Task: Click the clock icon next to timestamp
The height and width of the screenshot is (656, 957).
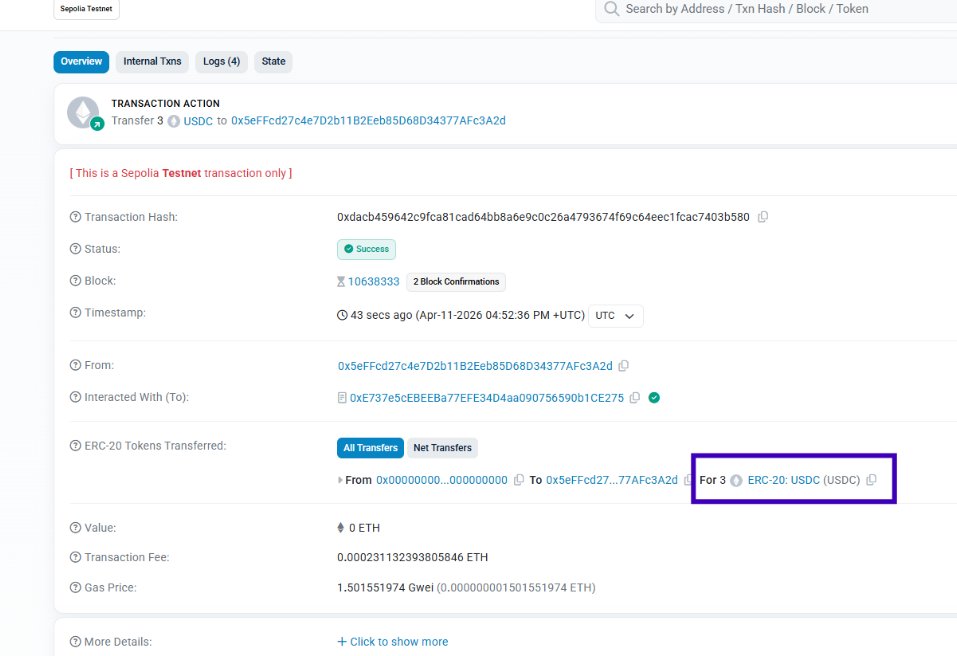Action: point(342,315)
